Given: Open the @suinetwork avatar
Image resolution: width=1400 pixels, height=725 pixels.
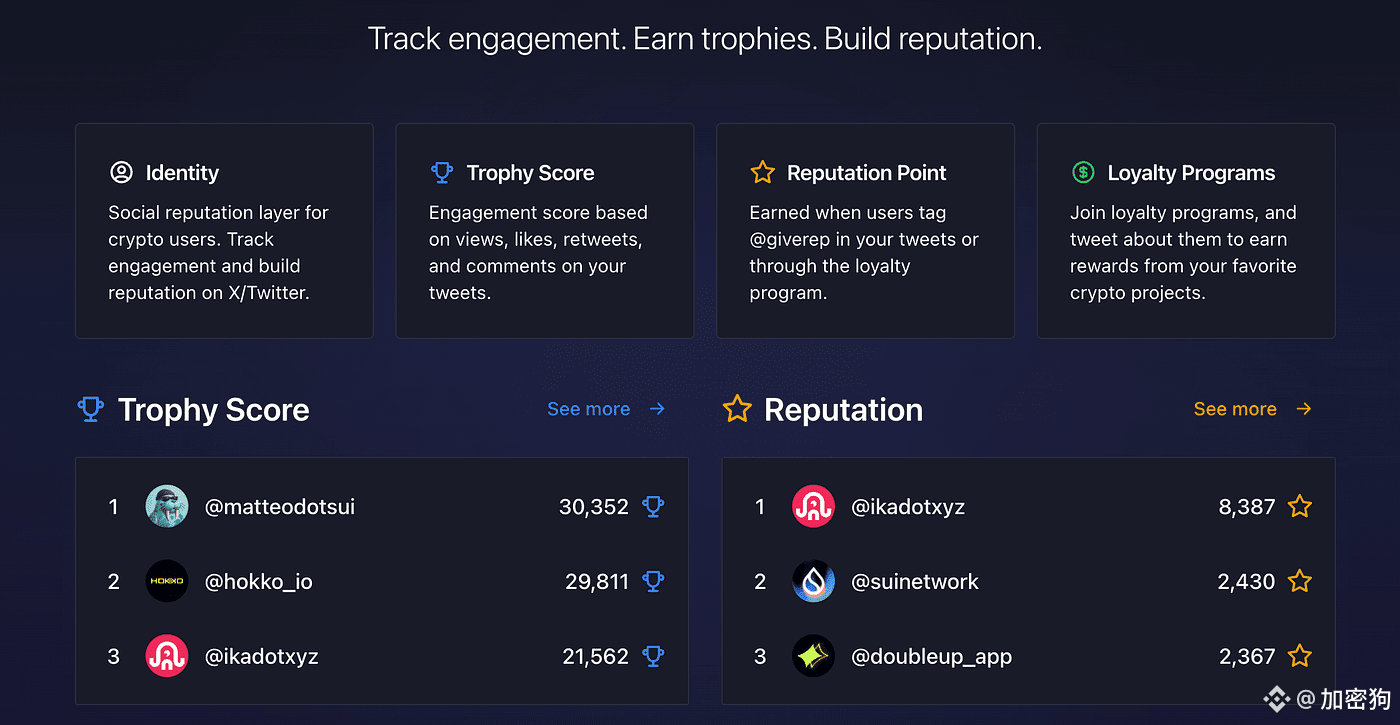Looking at the screenshot, I should pyautogui.click(x=813, y=582).
